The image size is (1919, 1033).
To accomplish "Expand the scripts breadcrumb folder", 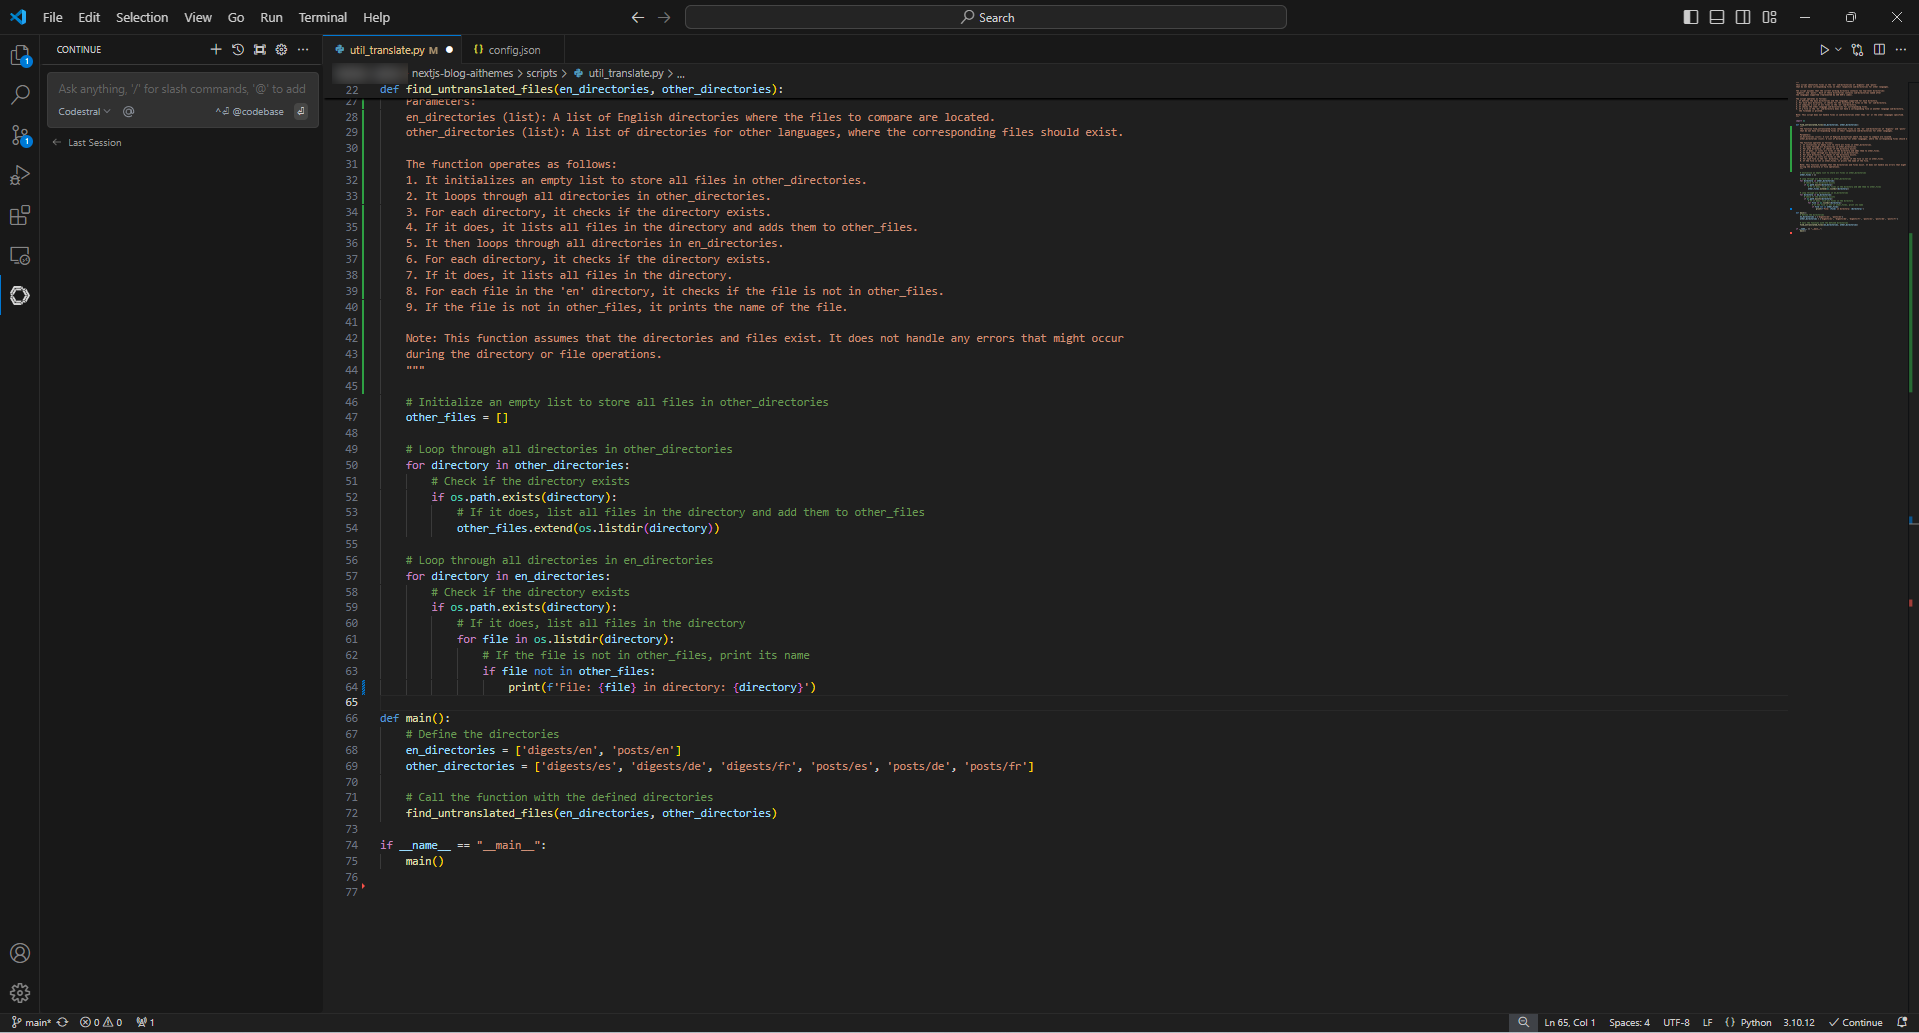I will 542,73.
